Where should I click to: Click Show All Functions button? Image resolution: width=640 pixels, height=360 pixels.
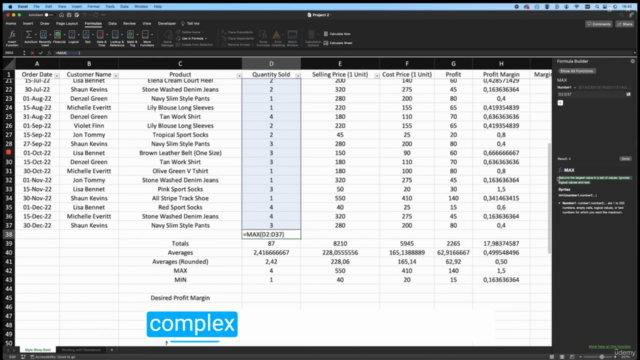576,71
